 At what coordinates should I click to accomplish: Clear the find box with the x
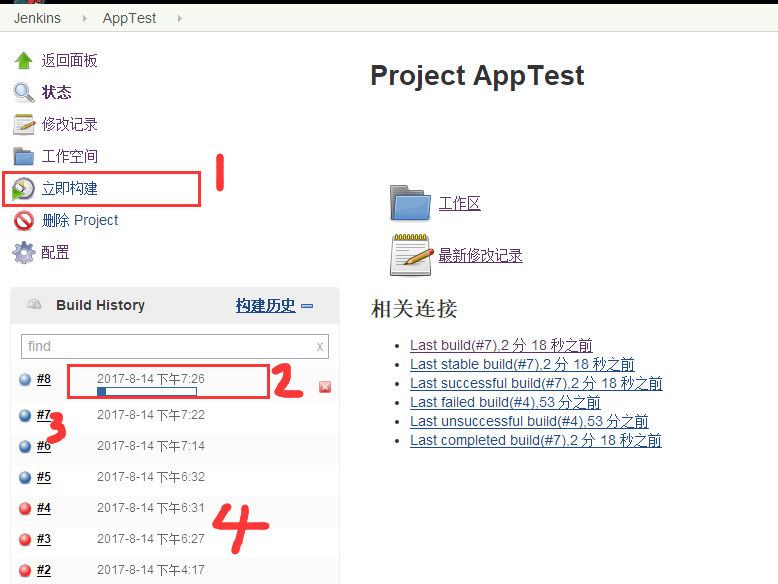(320, 347)
